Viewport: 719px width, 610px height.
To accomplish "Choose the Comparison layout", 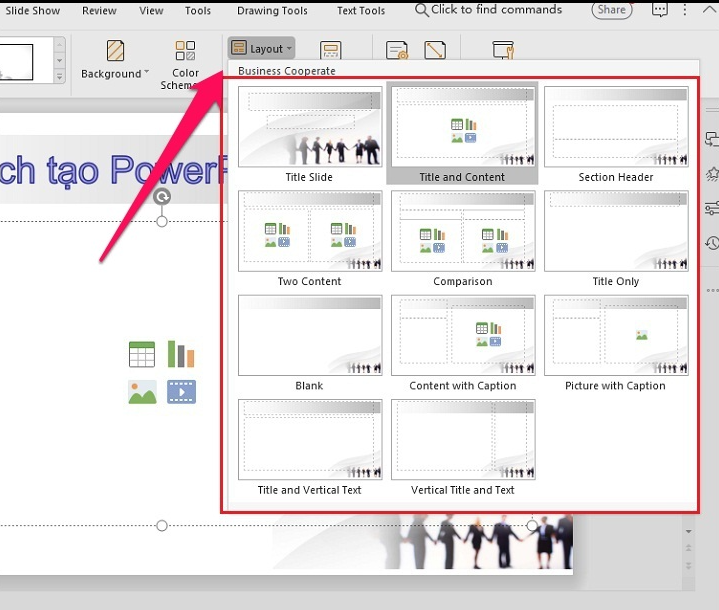I will [x=463, y=239].
